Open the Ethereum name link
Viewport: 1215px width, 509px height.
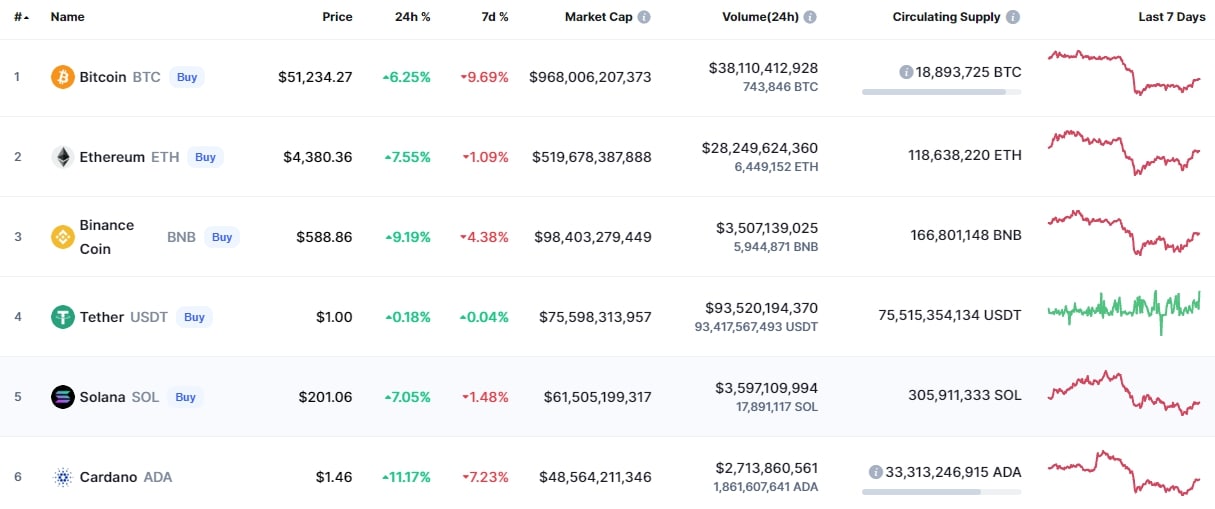pyautogui.click(x=112, y=157)
